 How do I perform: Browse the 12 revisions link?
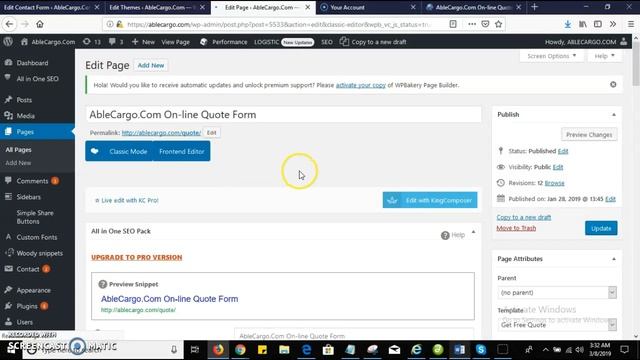(554, 183)
